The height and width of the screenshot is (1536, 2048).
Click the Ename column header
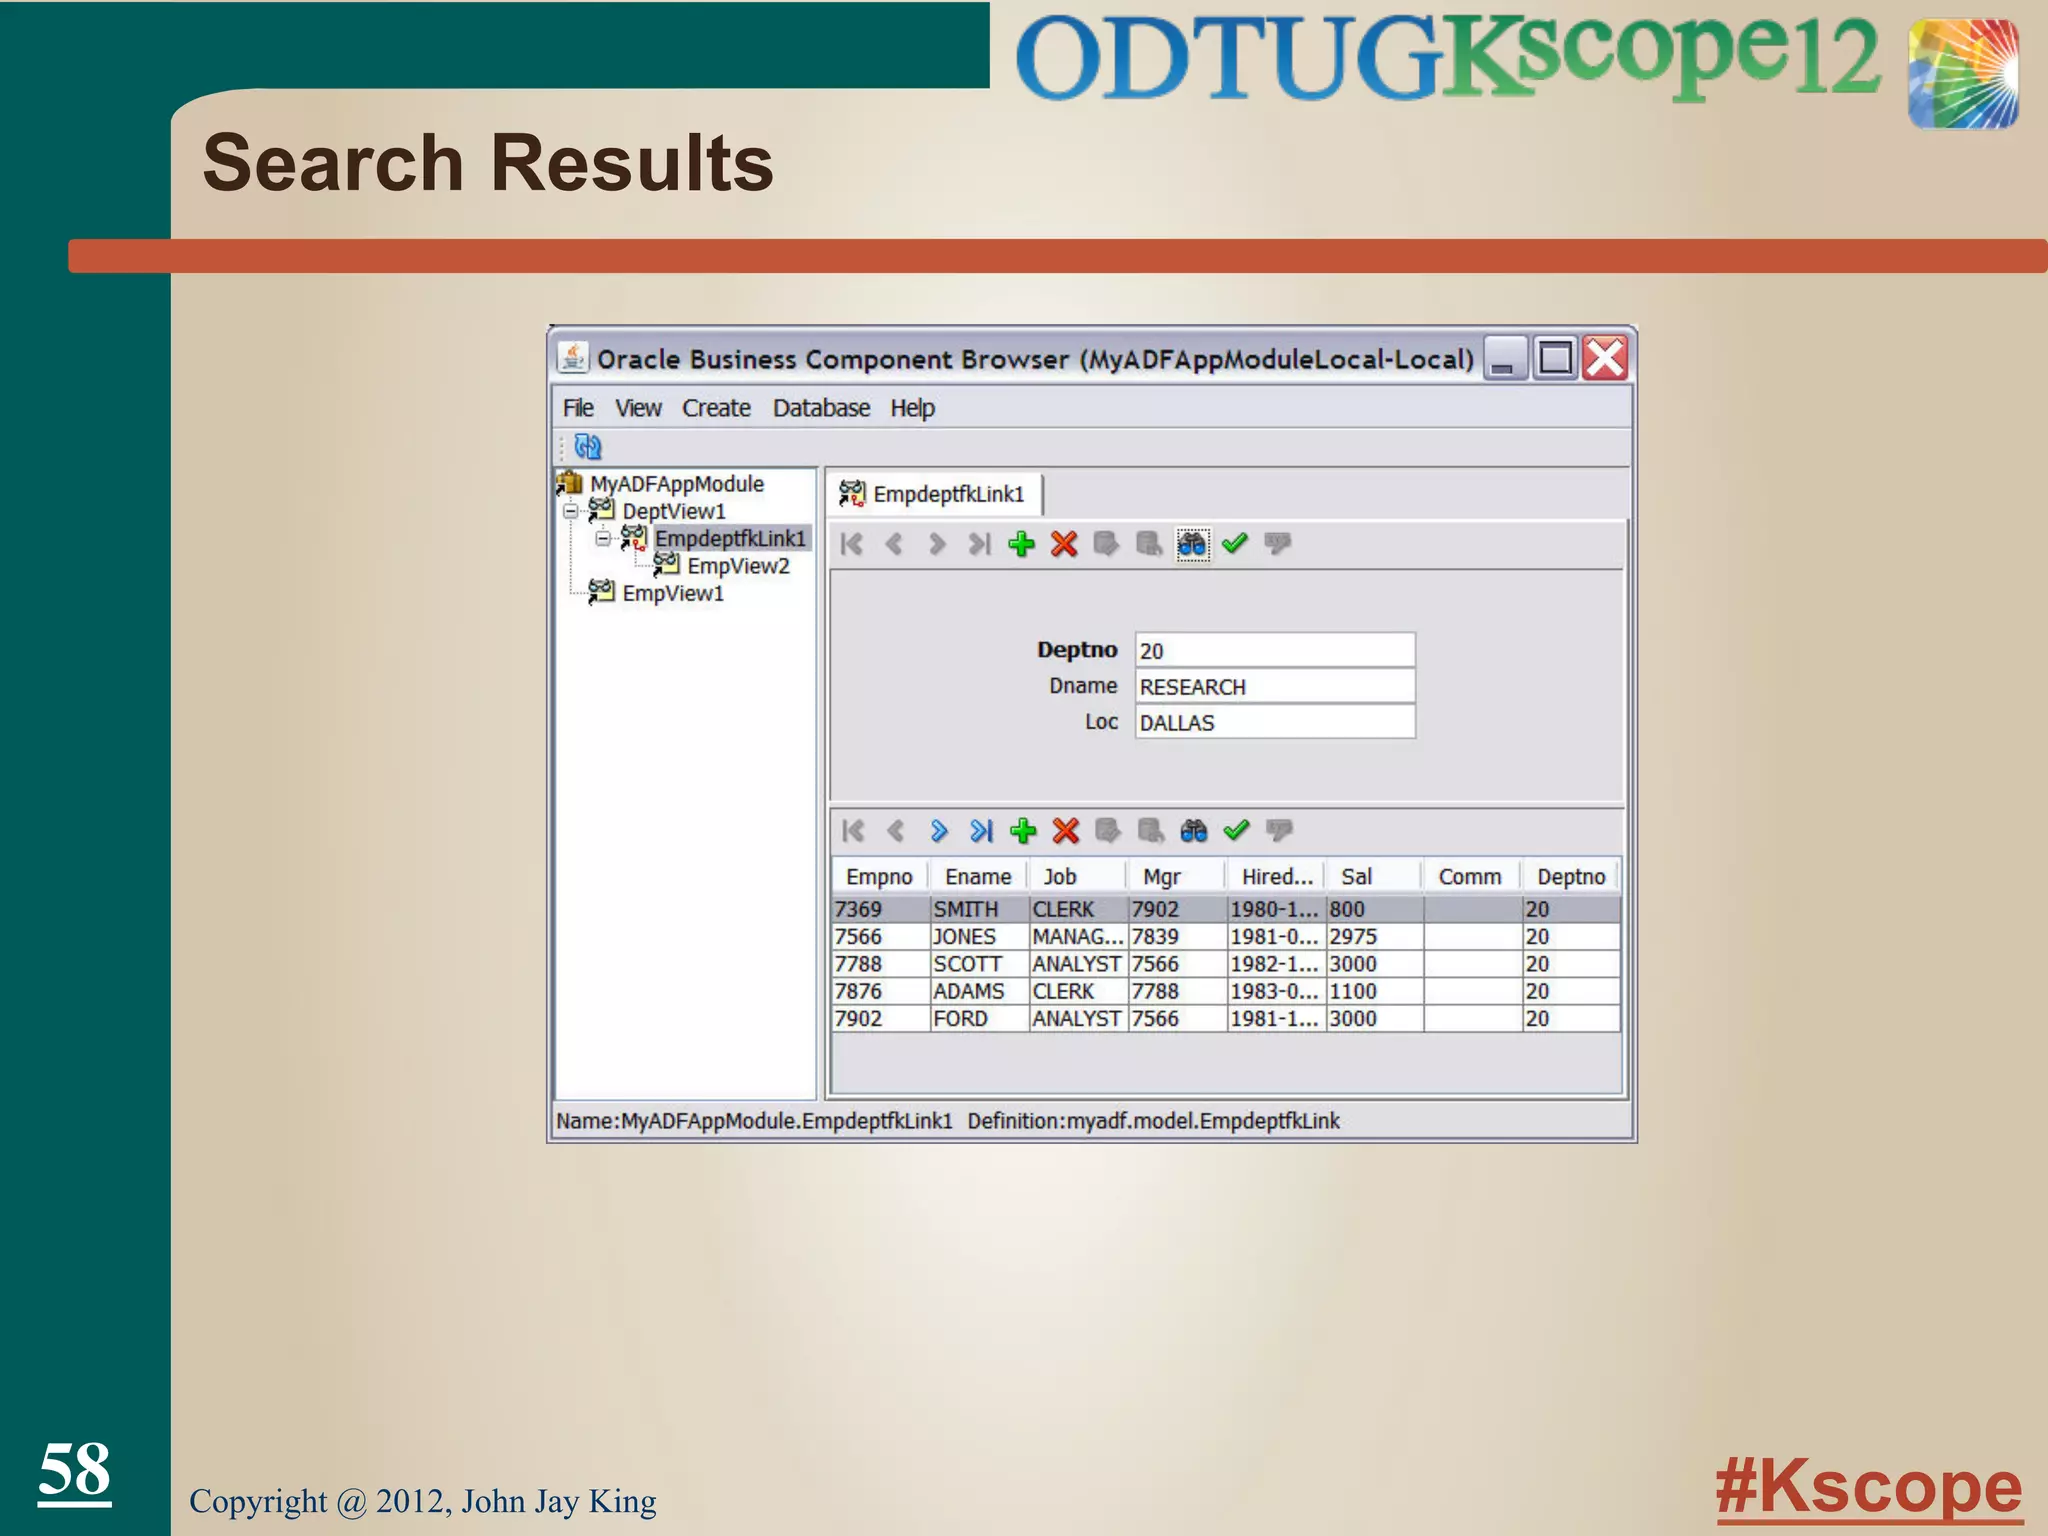(978, 877)
